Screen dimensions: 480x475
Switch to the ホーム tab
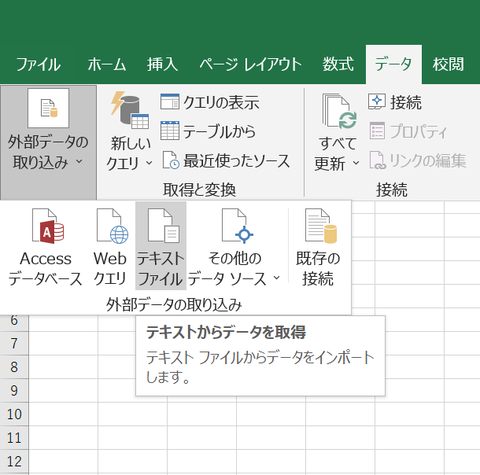107,64
